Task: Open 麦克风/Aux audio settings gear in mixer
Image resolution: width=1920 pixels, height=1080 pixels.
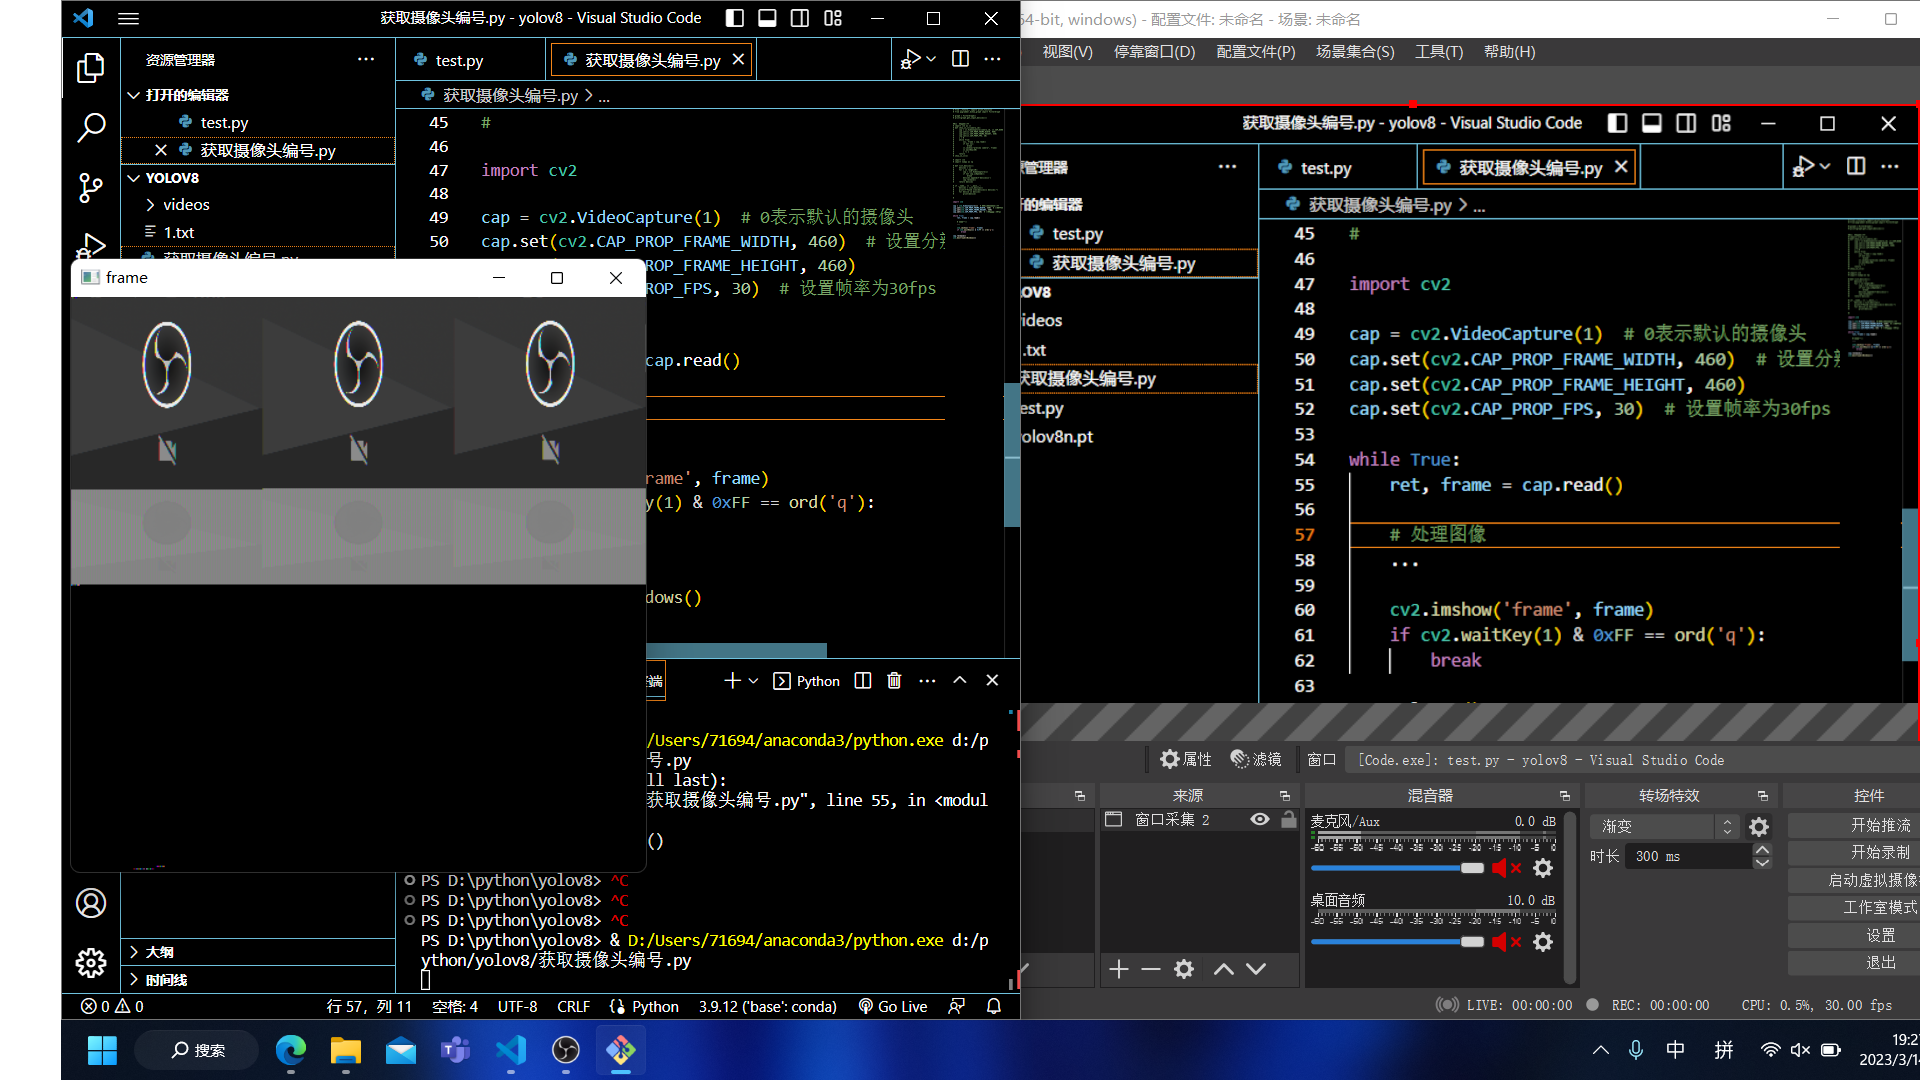Action: 1543,868
